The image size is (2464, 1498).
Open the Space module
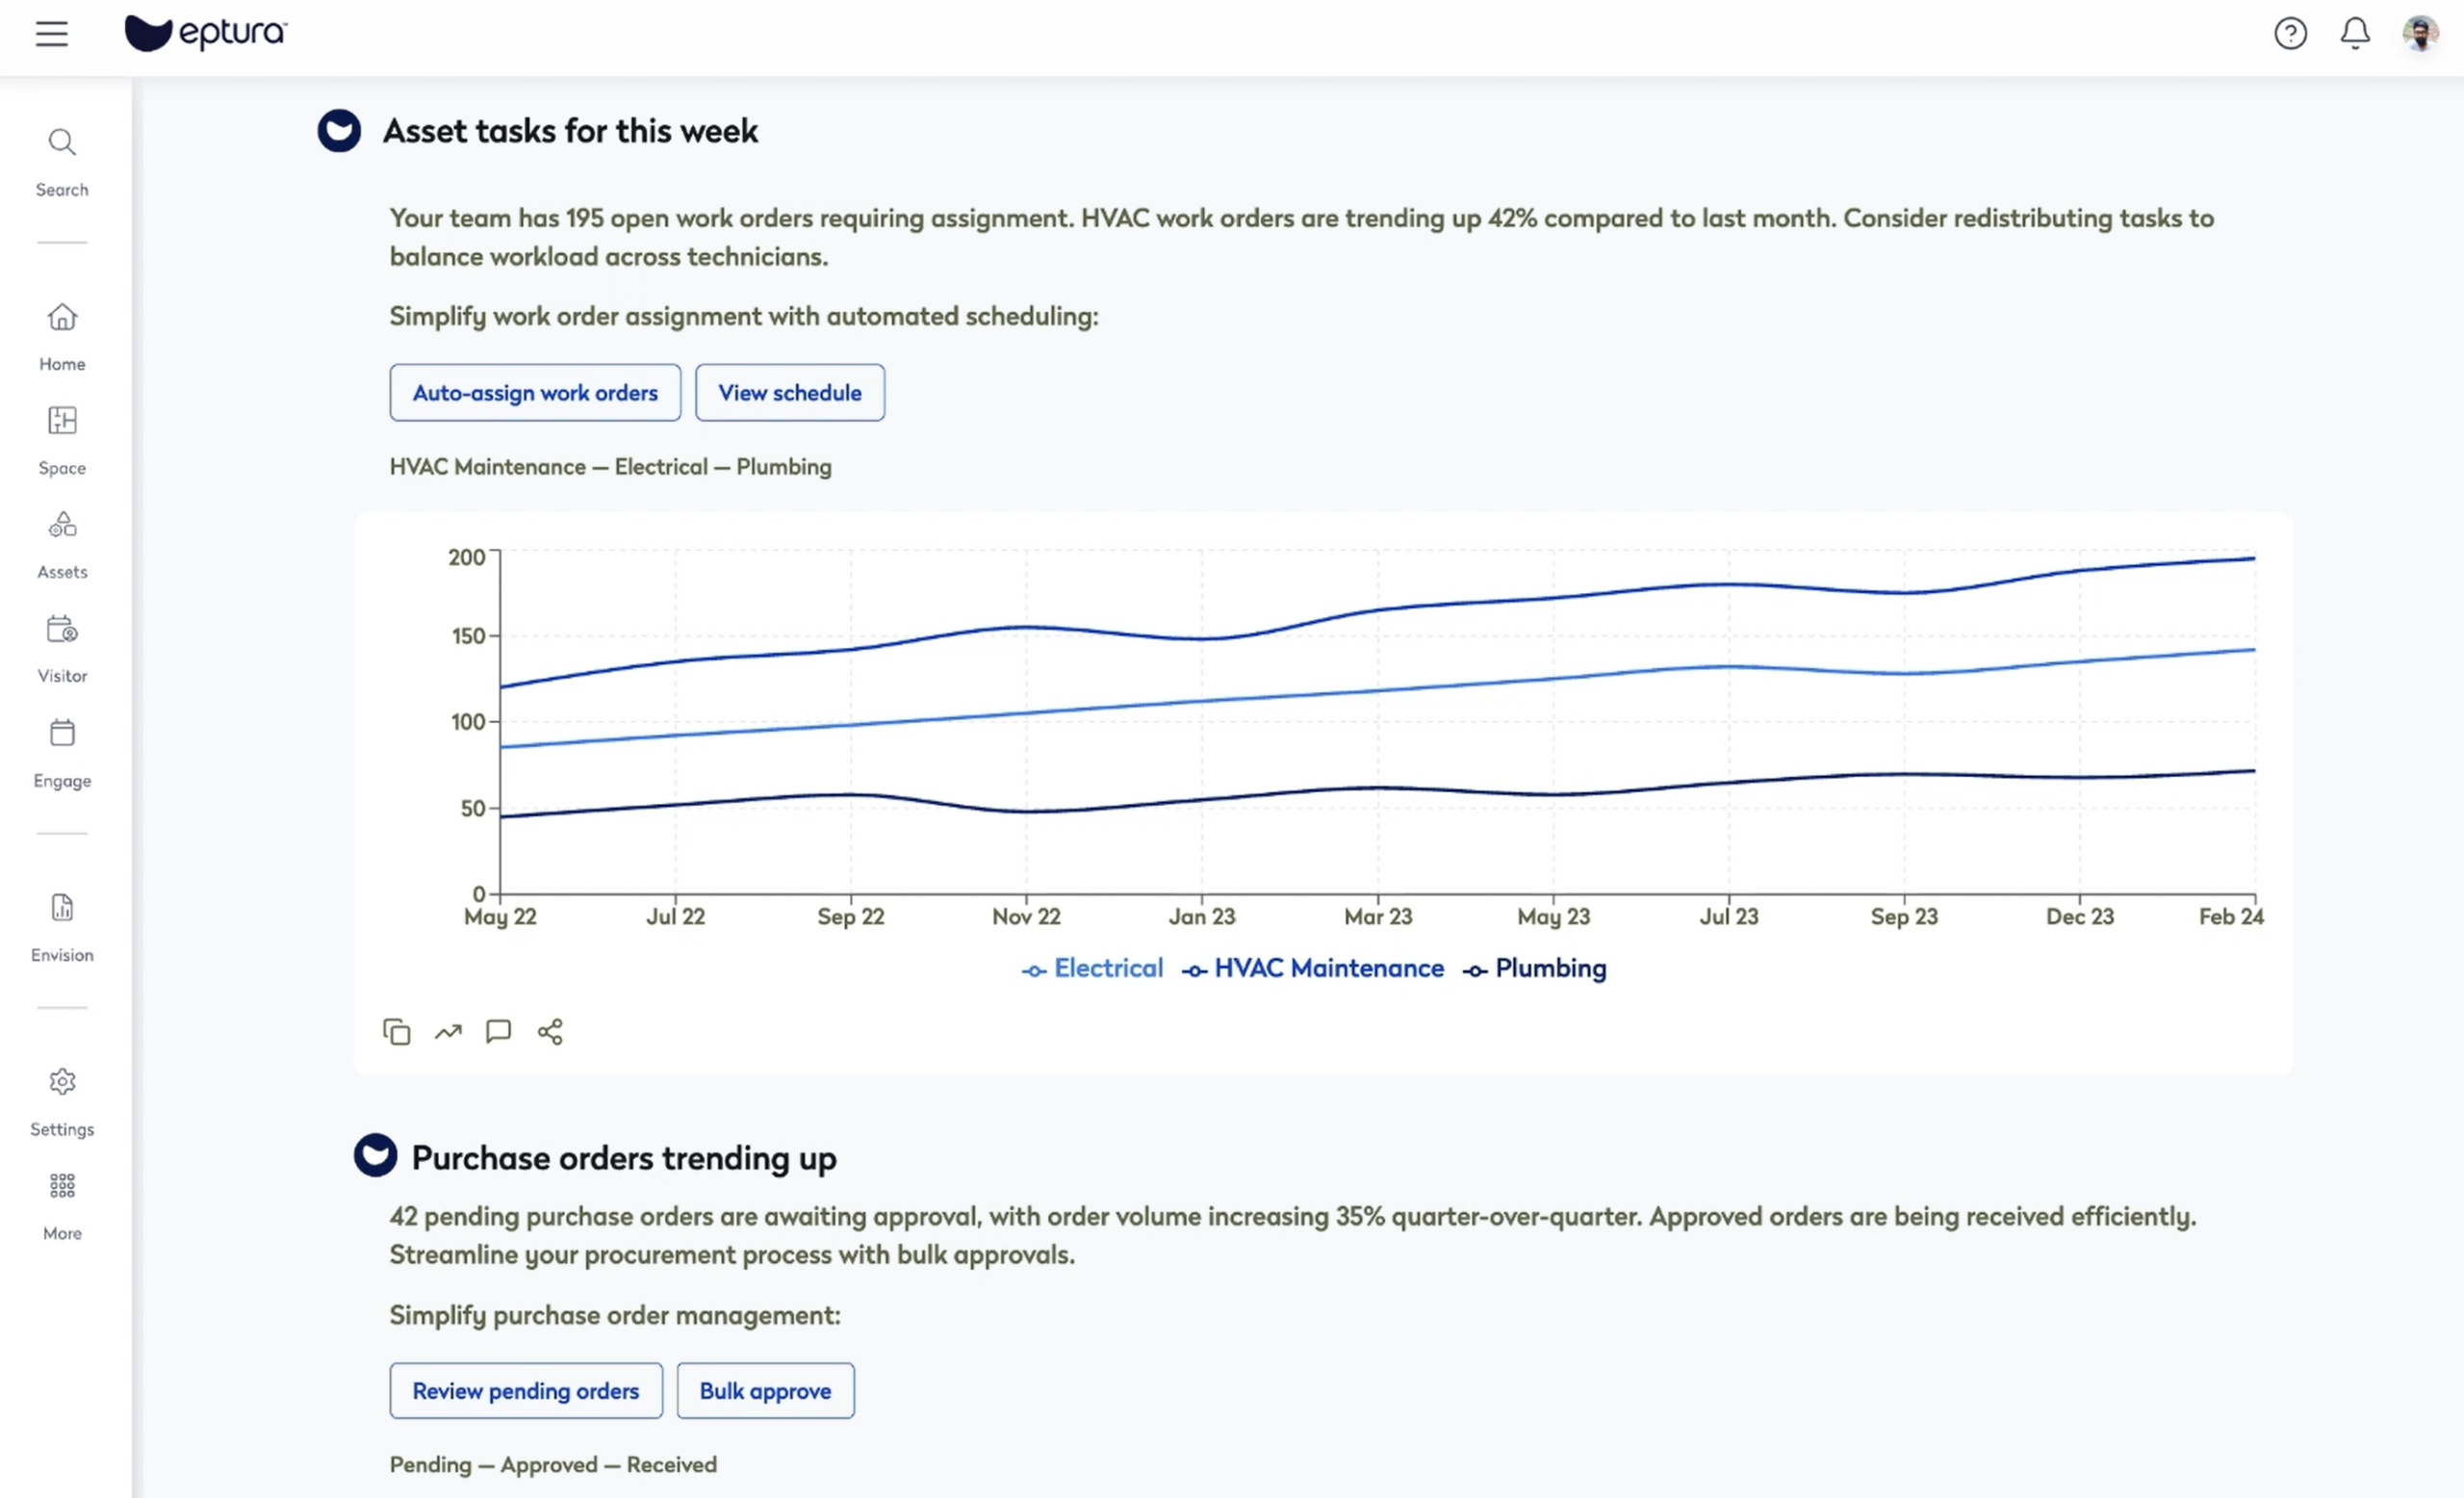point(62,439)
